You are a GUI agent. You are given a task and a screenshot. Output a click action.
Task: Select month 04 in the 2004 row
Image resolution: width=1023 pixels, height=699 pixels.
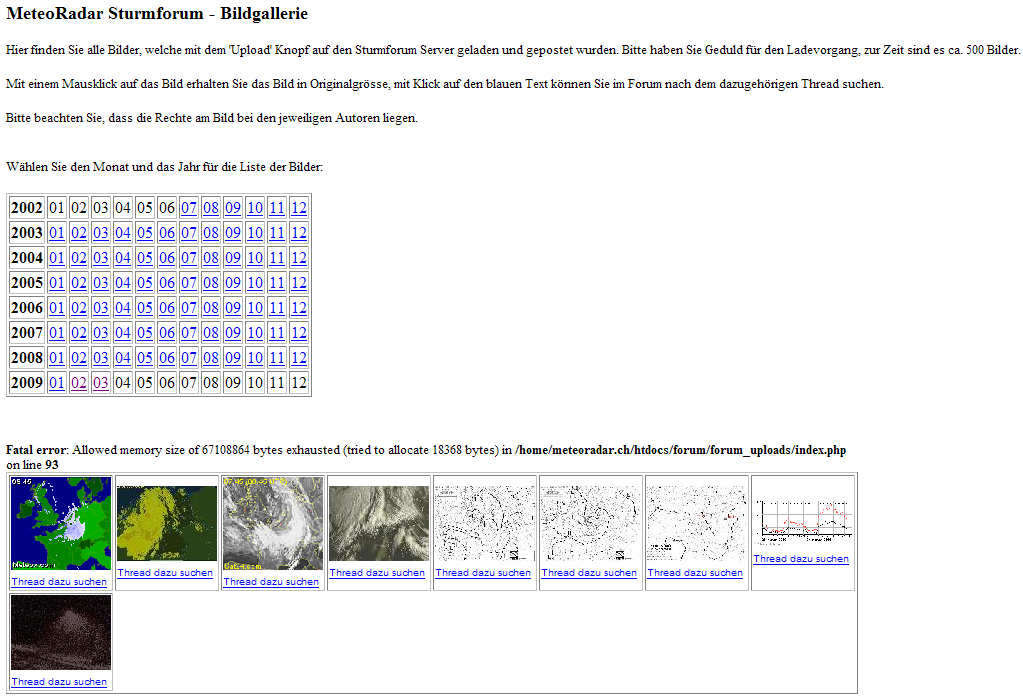pyautogui.click(x=123, y=258)
